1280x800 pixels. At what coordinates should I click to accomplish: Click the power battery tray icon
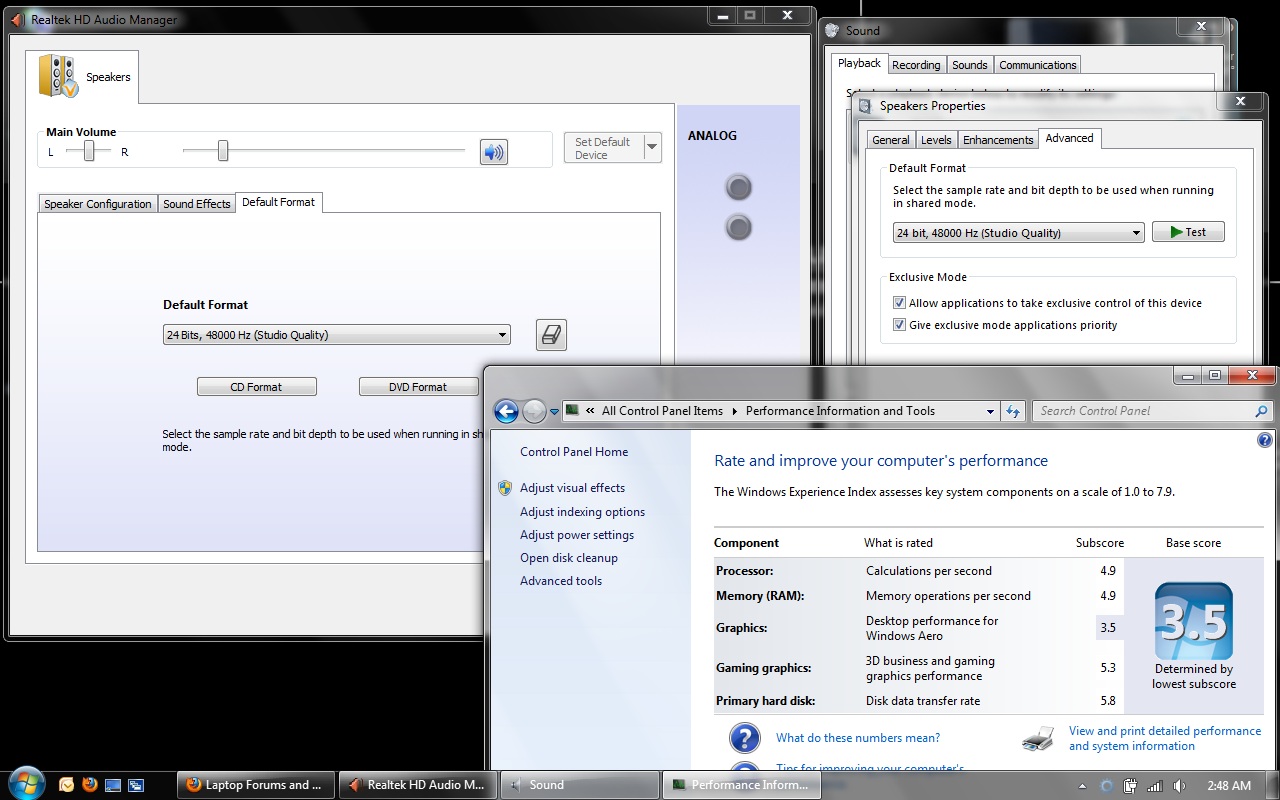(1130, 786)
